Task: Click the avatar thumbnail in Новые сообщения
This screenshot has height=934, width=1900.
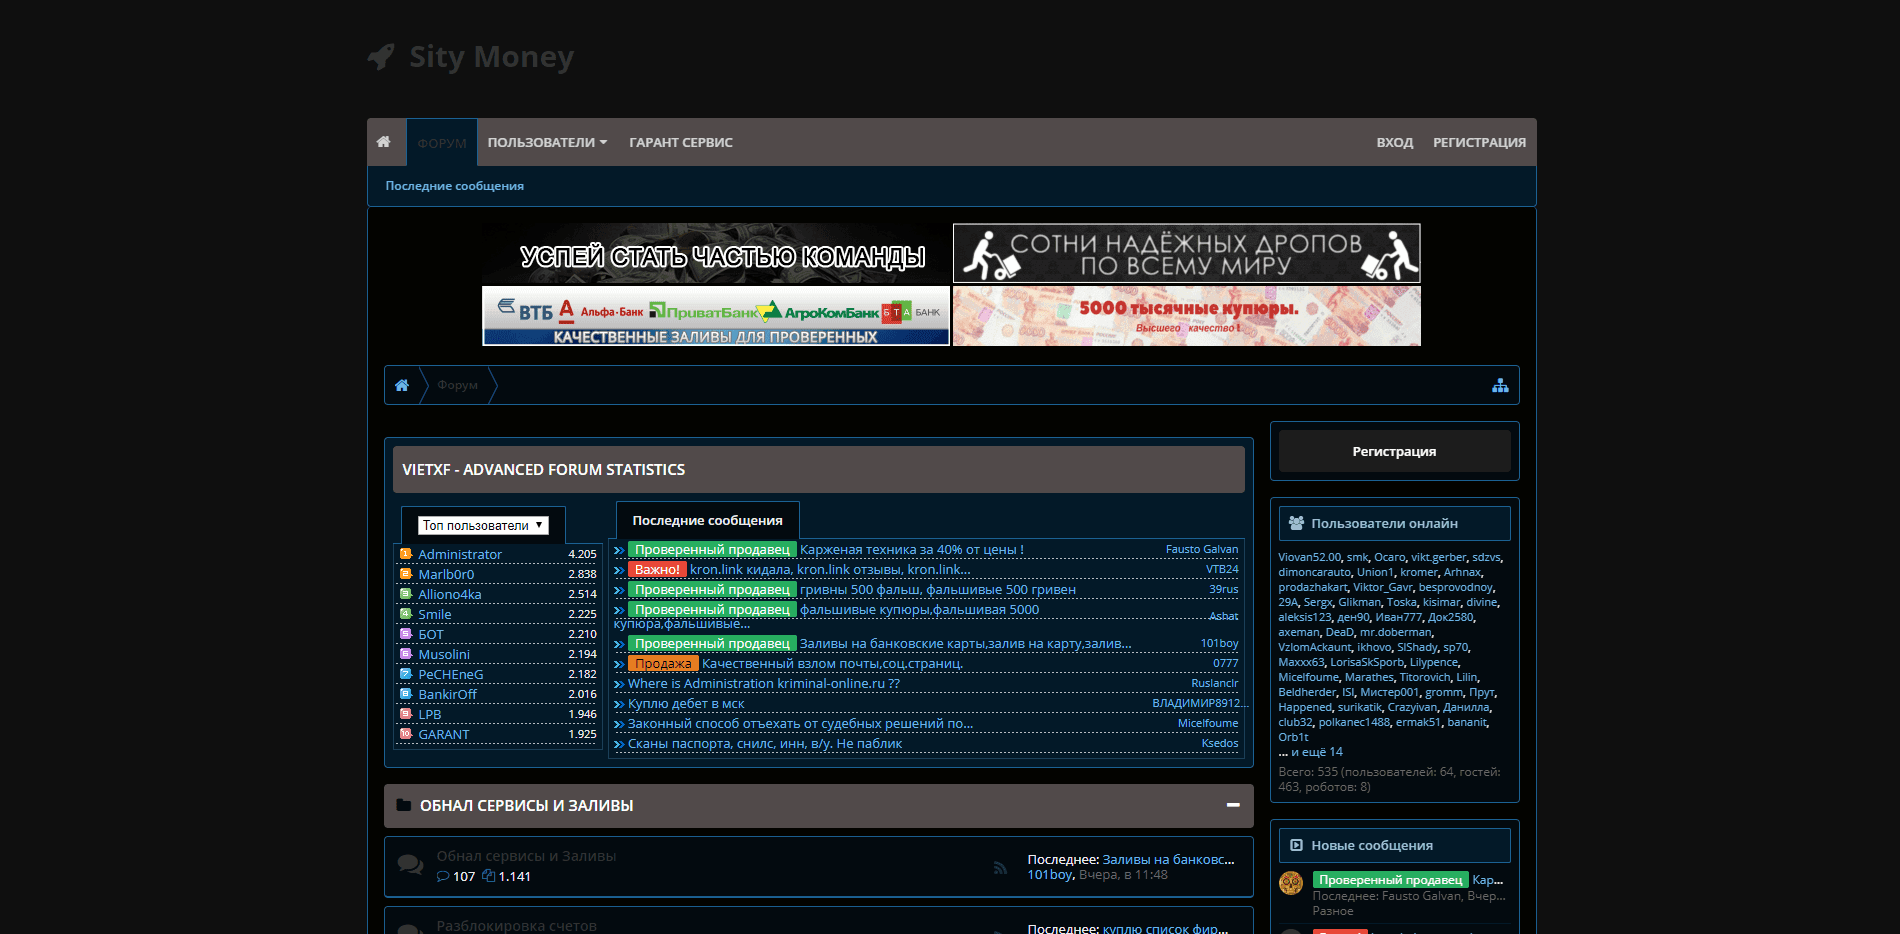Action: (x=1291, y=882)
